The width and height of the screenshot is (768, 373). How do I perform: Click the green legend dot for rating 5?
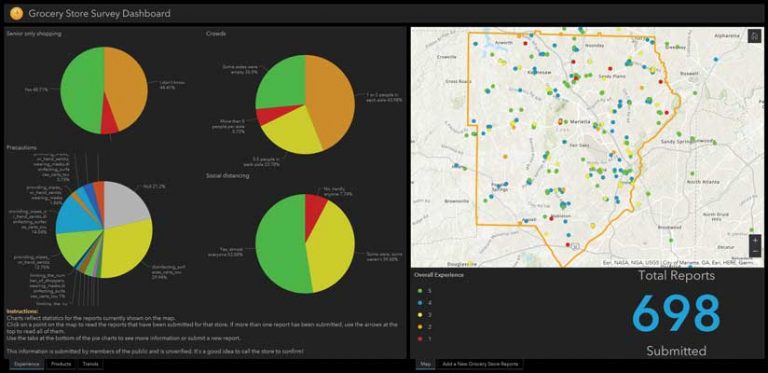[x=419, y=291]
